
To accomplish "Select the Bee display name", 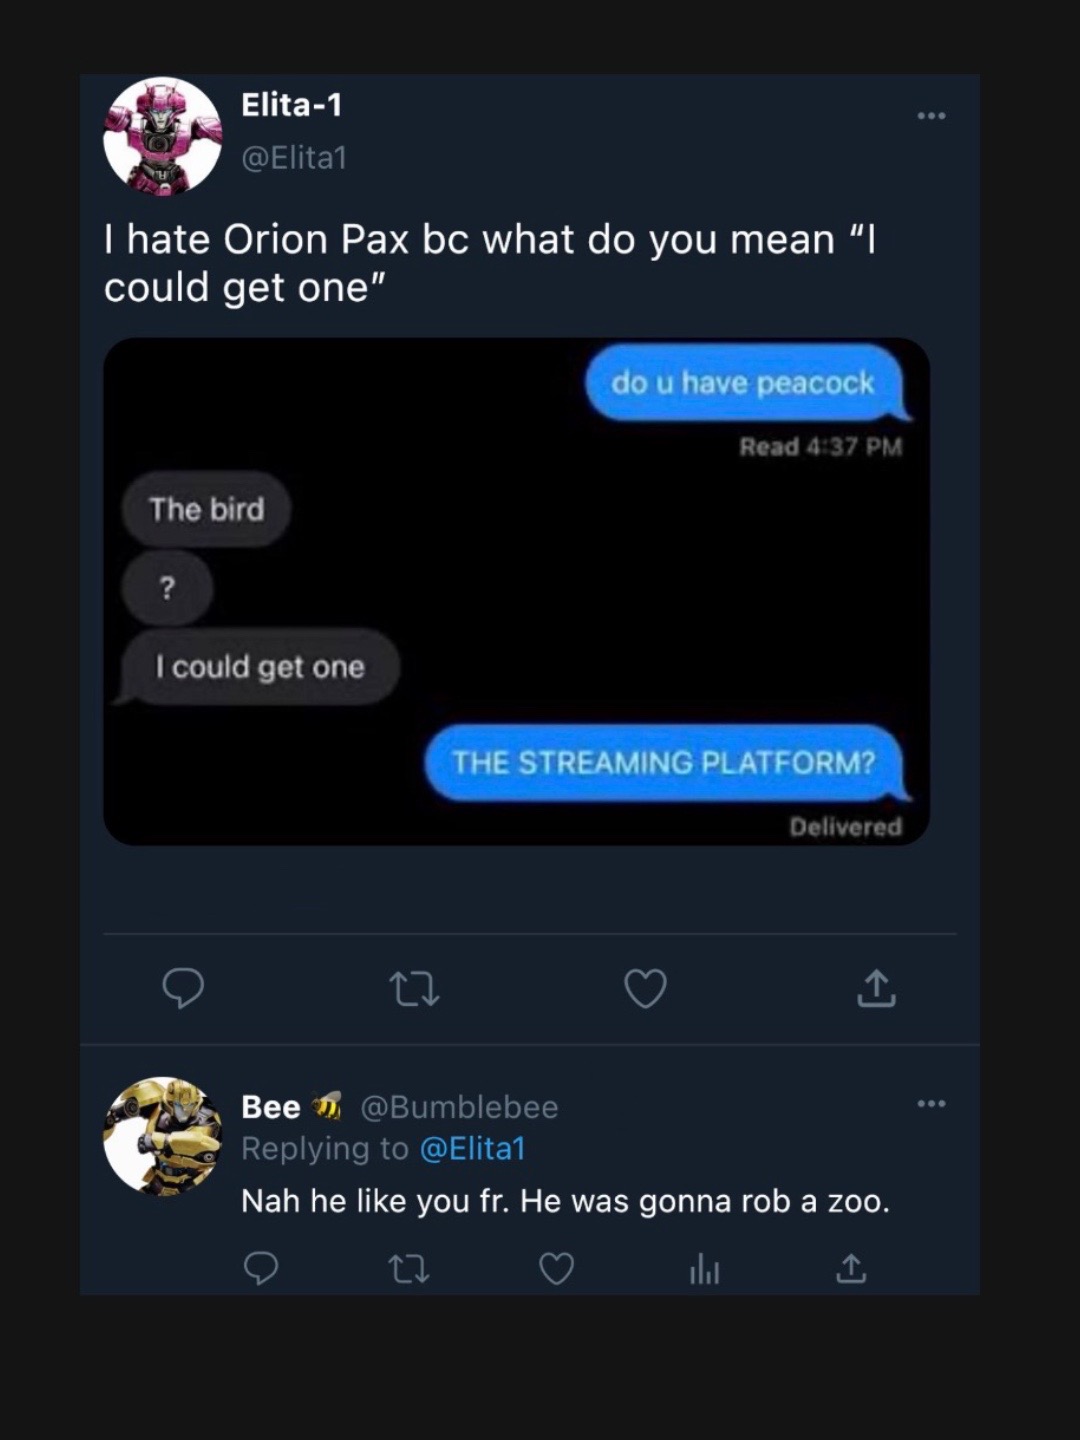I will (270, 1107).
